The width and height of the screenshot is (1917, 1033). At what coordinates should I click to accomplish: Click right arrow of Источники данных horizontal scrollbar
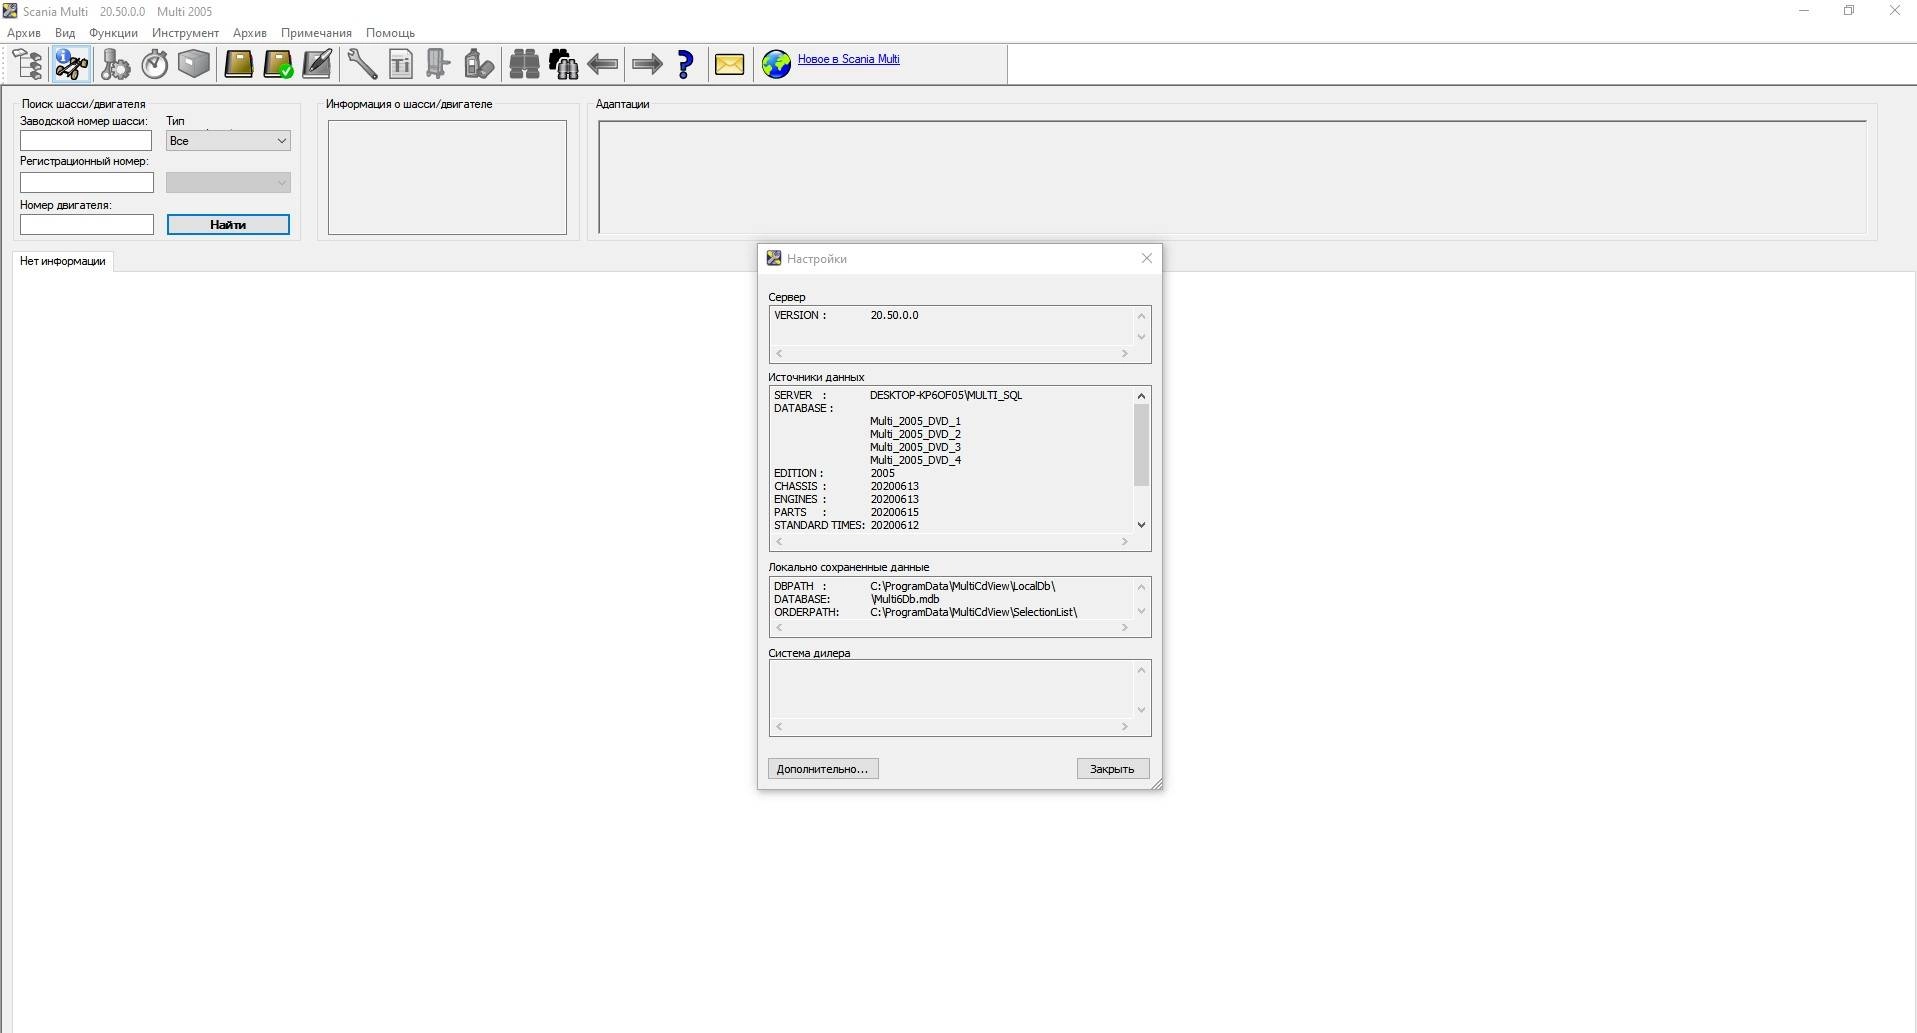[x=1124, y=541]
